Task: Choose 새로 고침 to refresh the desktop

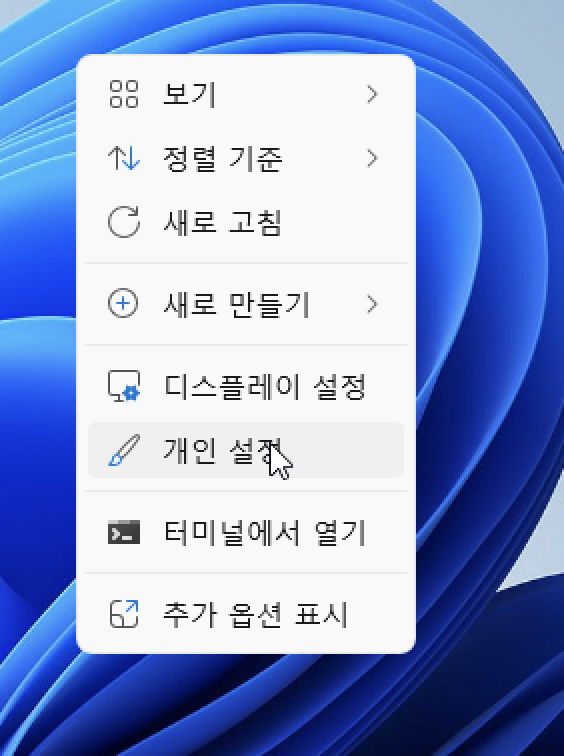Action: 246,222
